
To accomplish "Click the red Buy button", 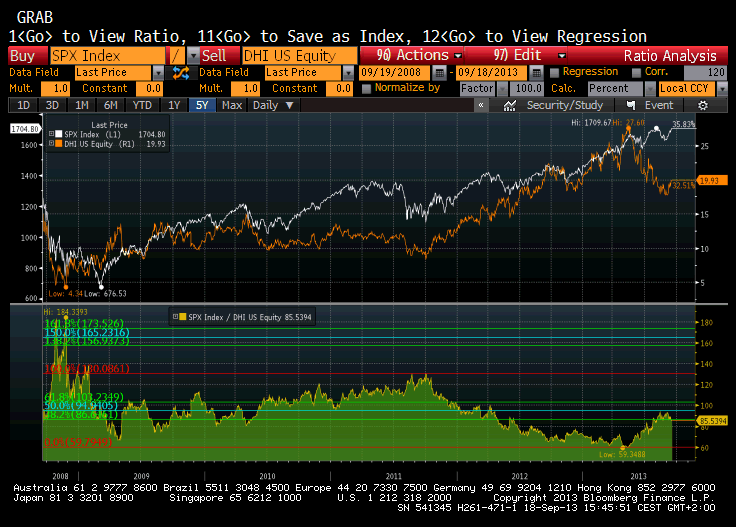I will click(x=28, y=56).
